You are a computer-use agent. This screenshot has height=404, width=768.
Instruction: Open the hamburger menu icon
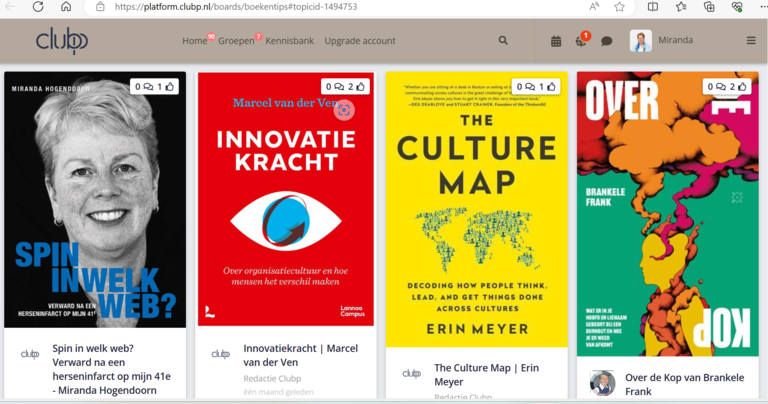[x=751, y=41]
